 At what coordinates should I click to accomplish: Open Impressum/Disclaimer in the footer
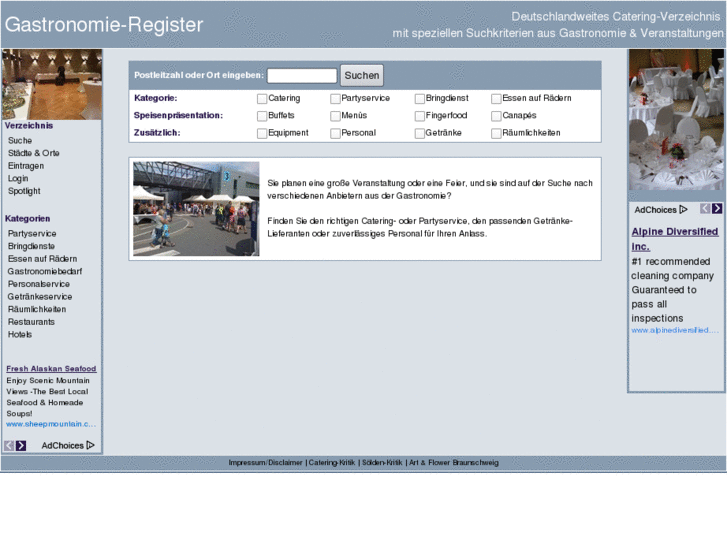[265, 462]
